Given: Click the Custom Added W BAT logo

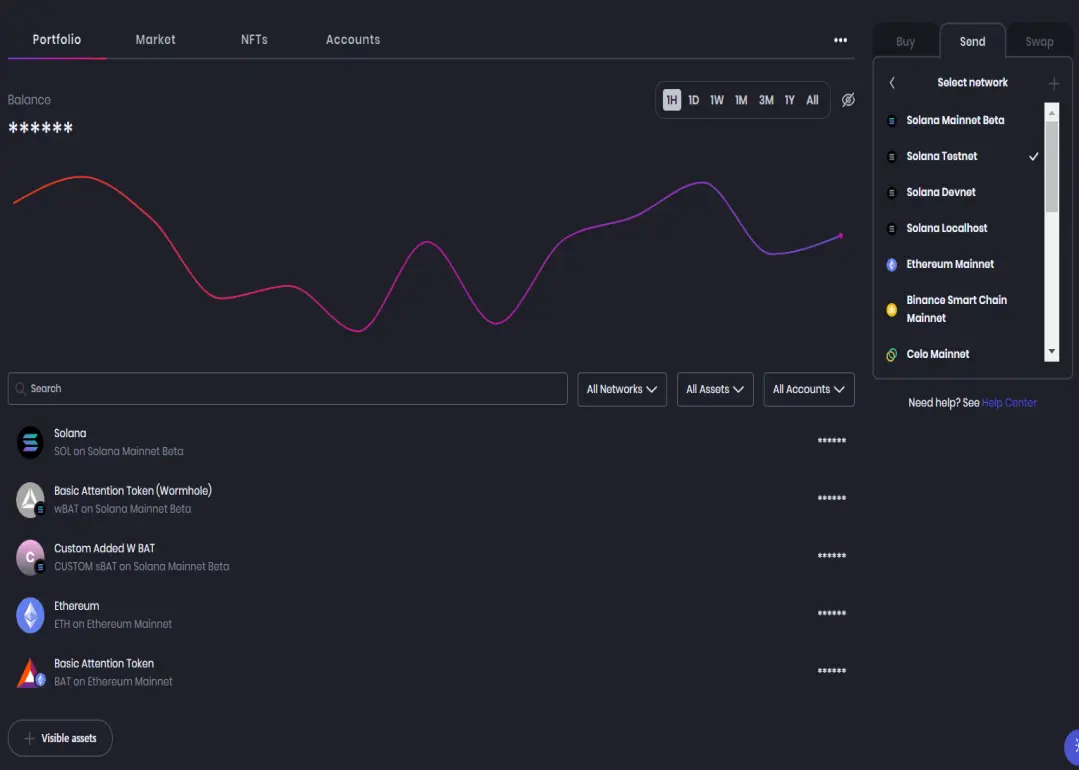Looking at the screenshot, I should (30, 557).
